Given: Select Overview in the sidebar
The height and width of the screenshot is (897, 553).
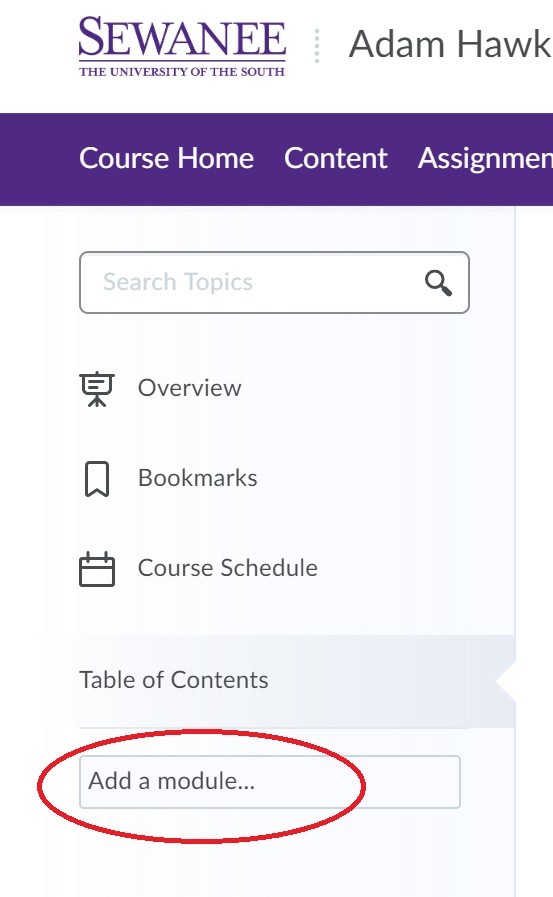Looking at the screenshot, I should click(189, 388).
